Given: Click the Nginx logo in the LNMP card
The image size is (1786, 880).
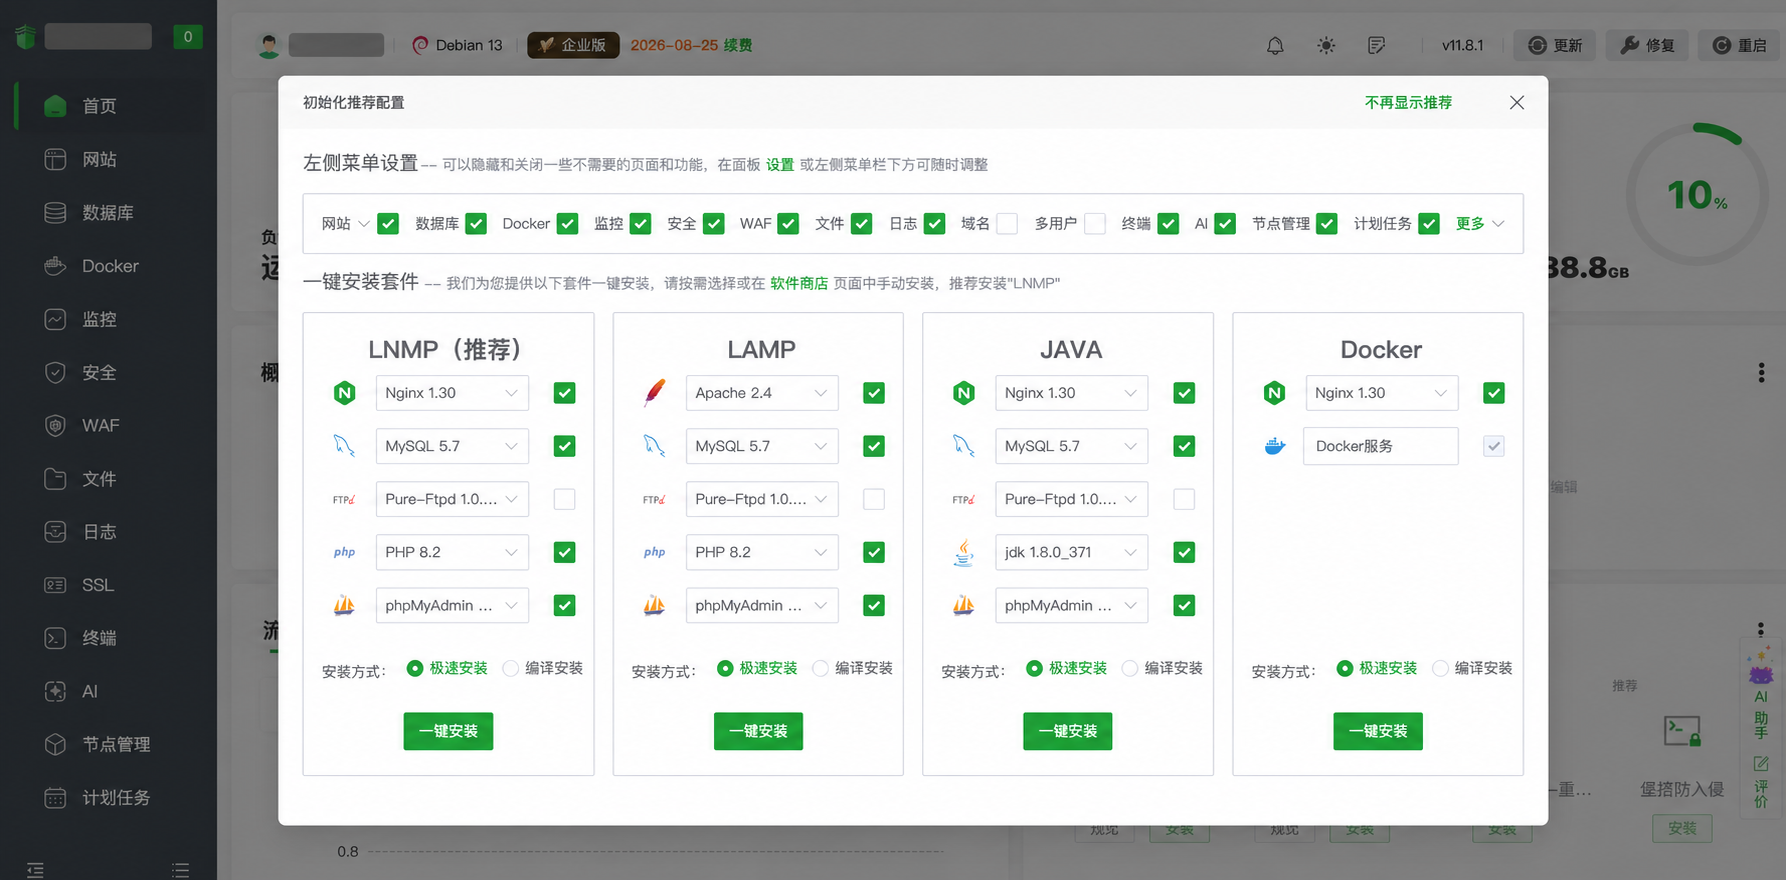Looking at the screenshot, I should coord(344,393).
